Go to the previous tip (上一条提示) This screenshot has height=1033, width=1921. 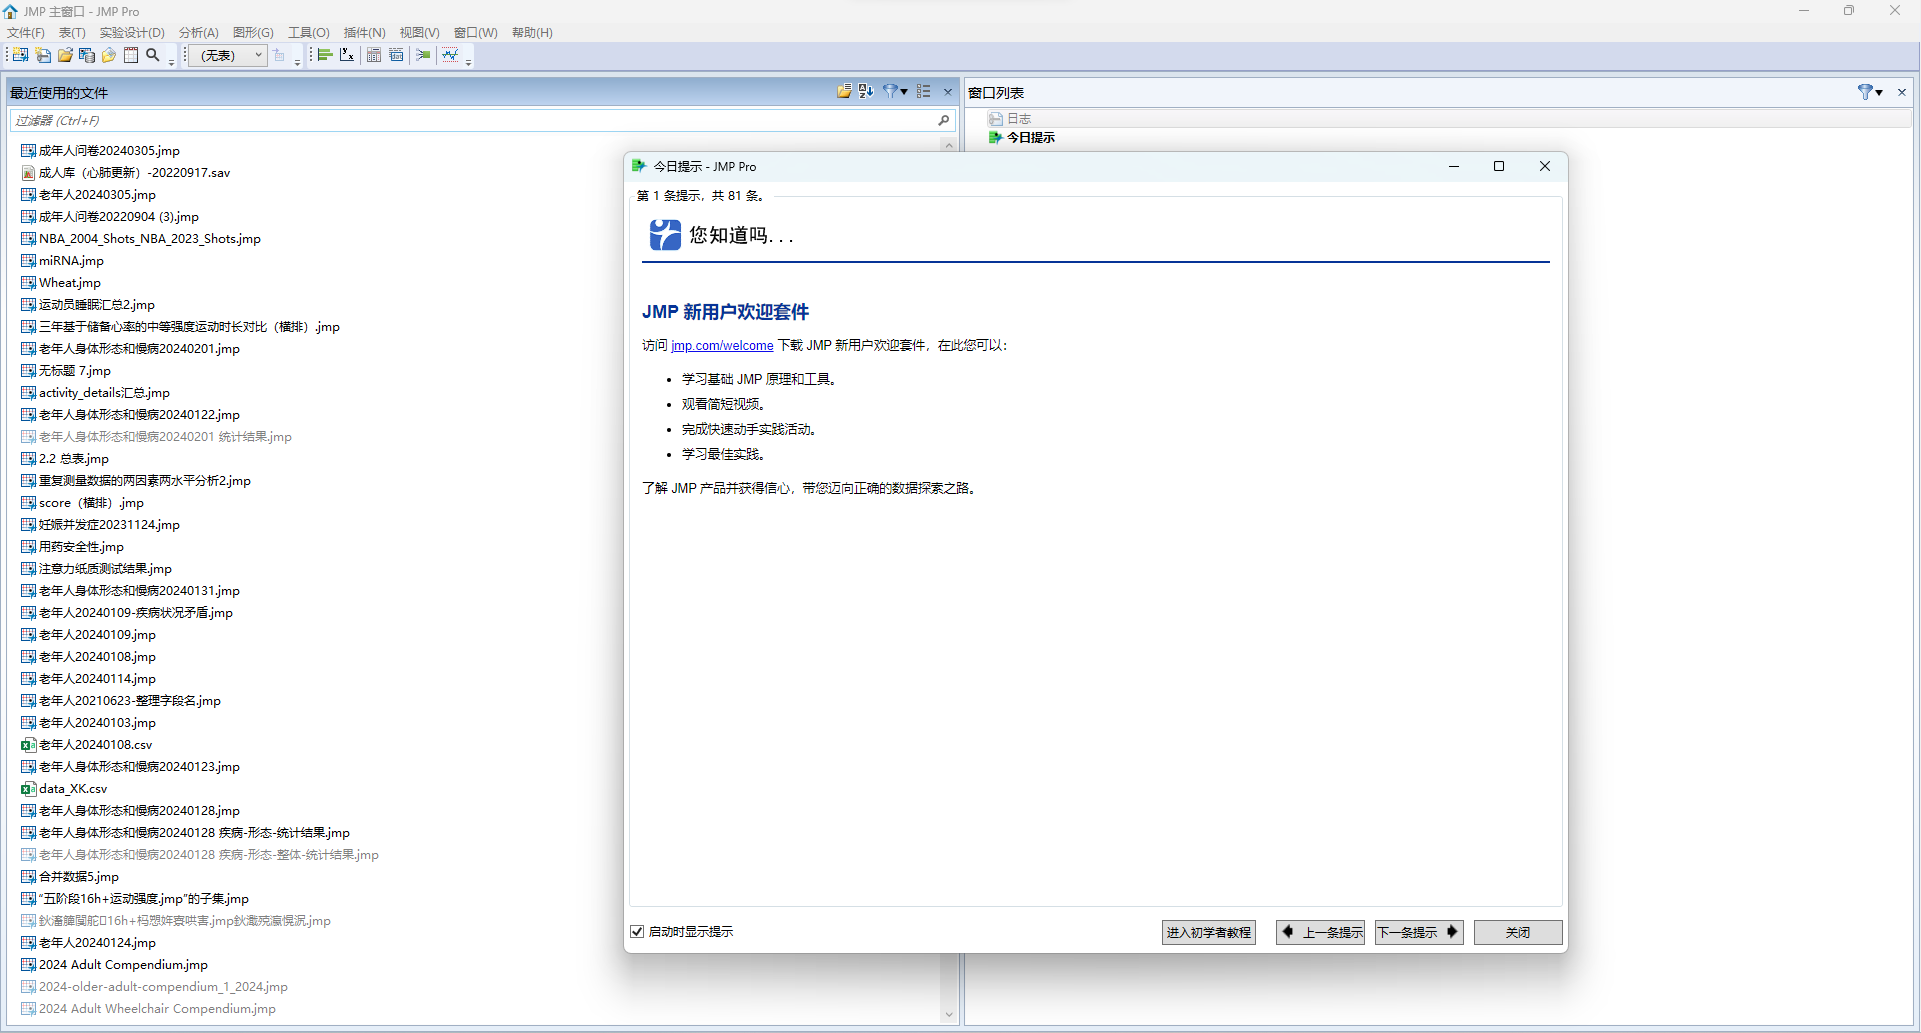click(1321, 932)
